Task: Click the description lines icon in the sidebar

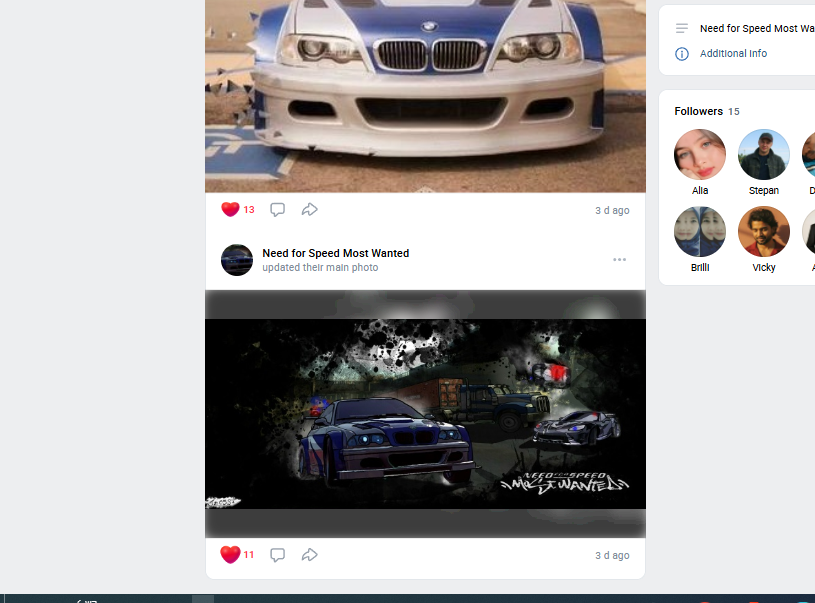Action: [x=681, y=28]
